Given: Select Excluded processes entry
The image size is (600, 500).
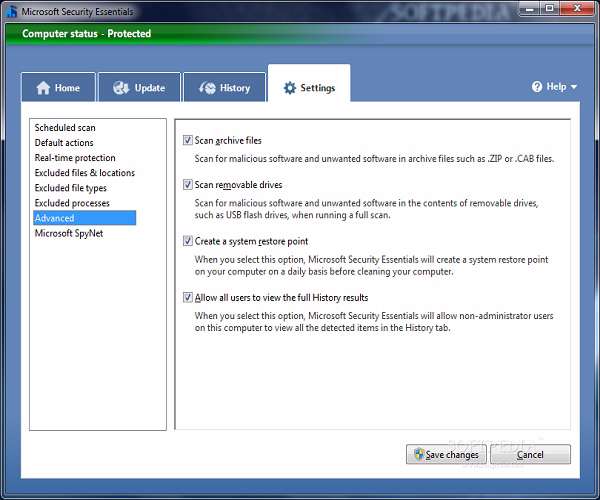Looking at the screenshot, I should pos(72,203).
